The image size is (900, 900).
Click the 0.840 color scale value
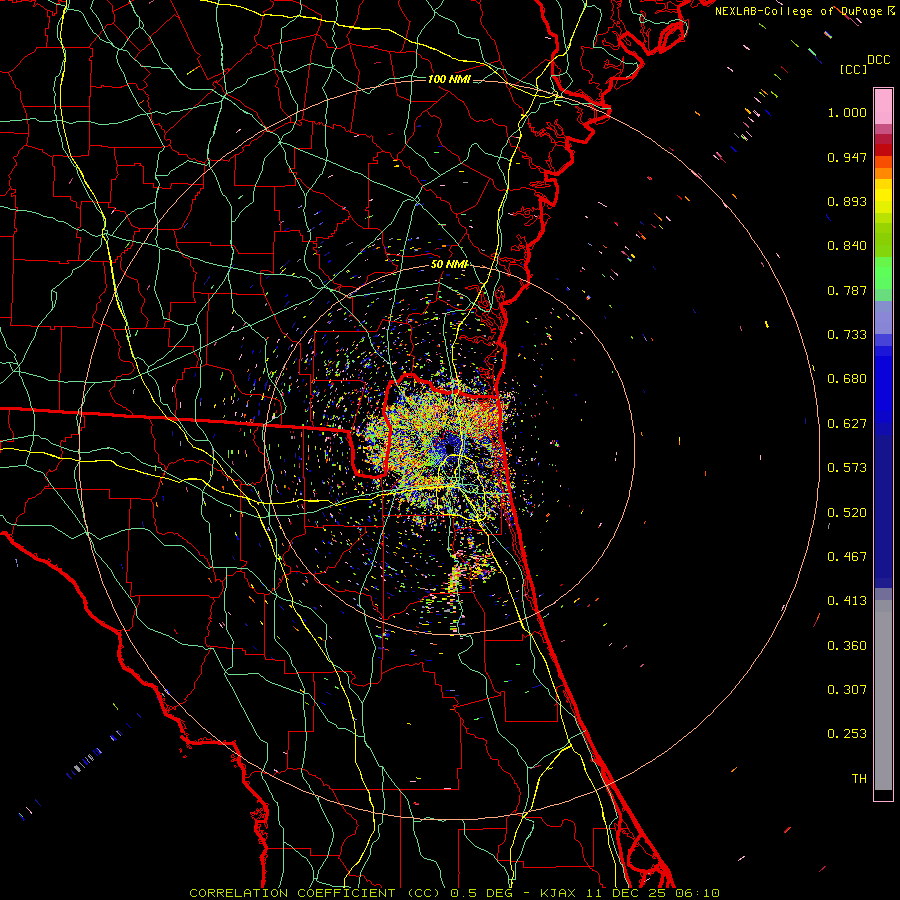847,246
